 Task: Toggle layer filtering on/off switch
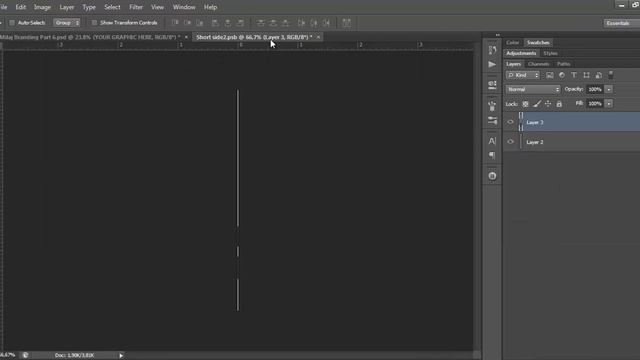[611, 75]
